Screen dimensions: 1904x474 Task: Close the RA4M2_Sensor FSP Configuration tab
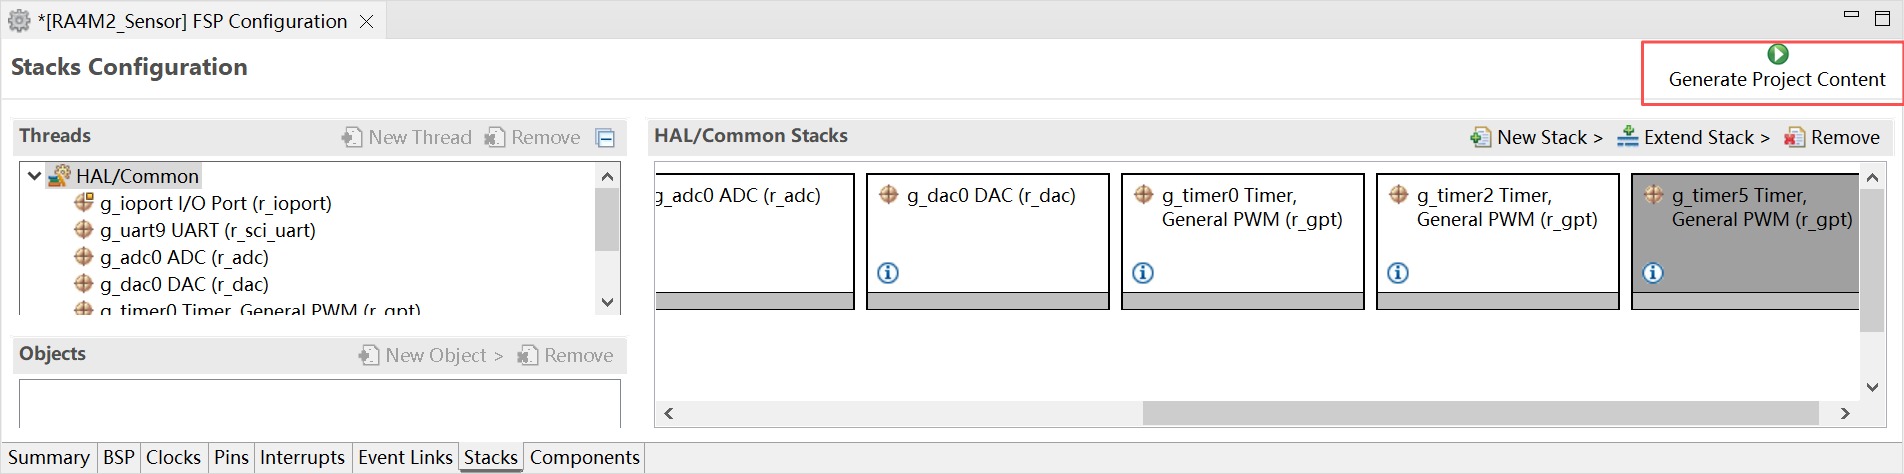pos(367,21)
